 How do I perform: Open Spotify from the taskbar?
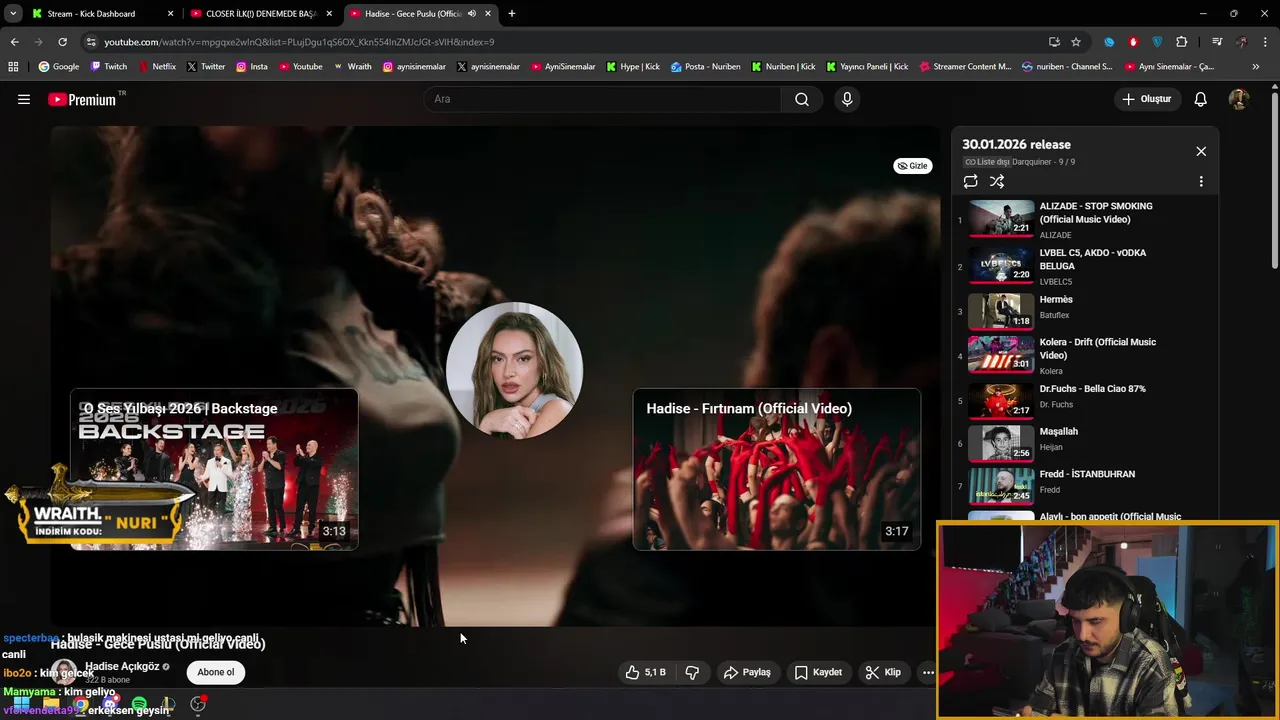139,705
